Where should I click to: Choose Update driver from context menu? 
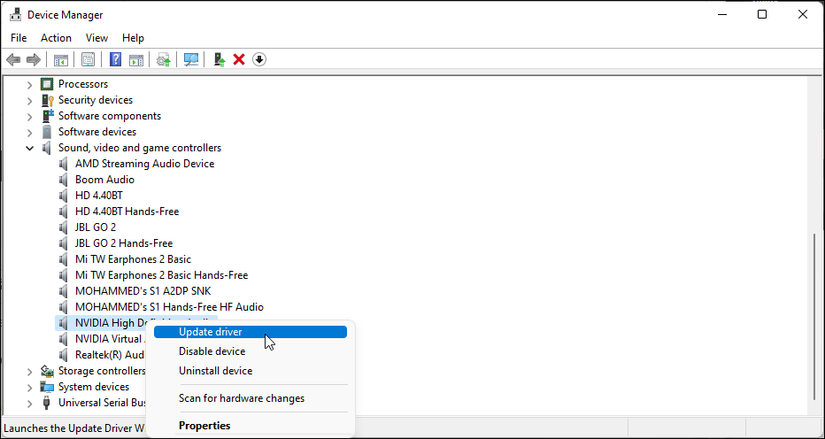[250, 332]
